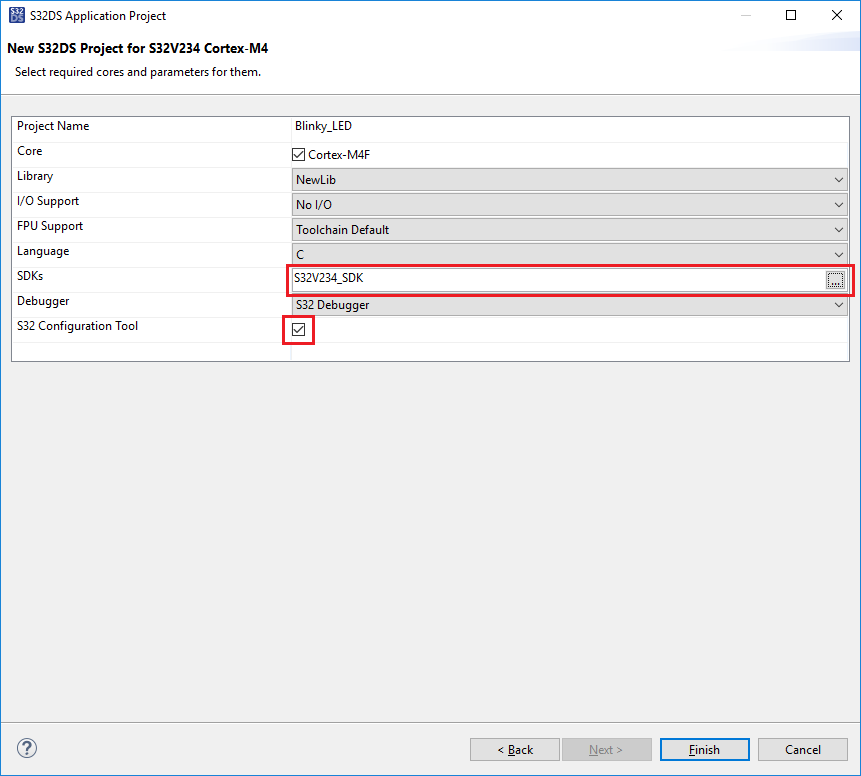Open the SDKs browse ellipsis button
Image resolution: width=861 pixels, height=776 pixels.
coord(835,280)
